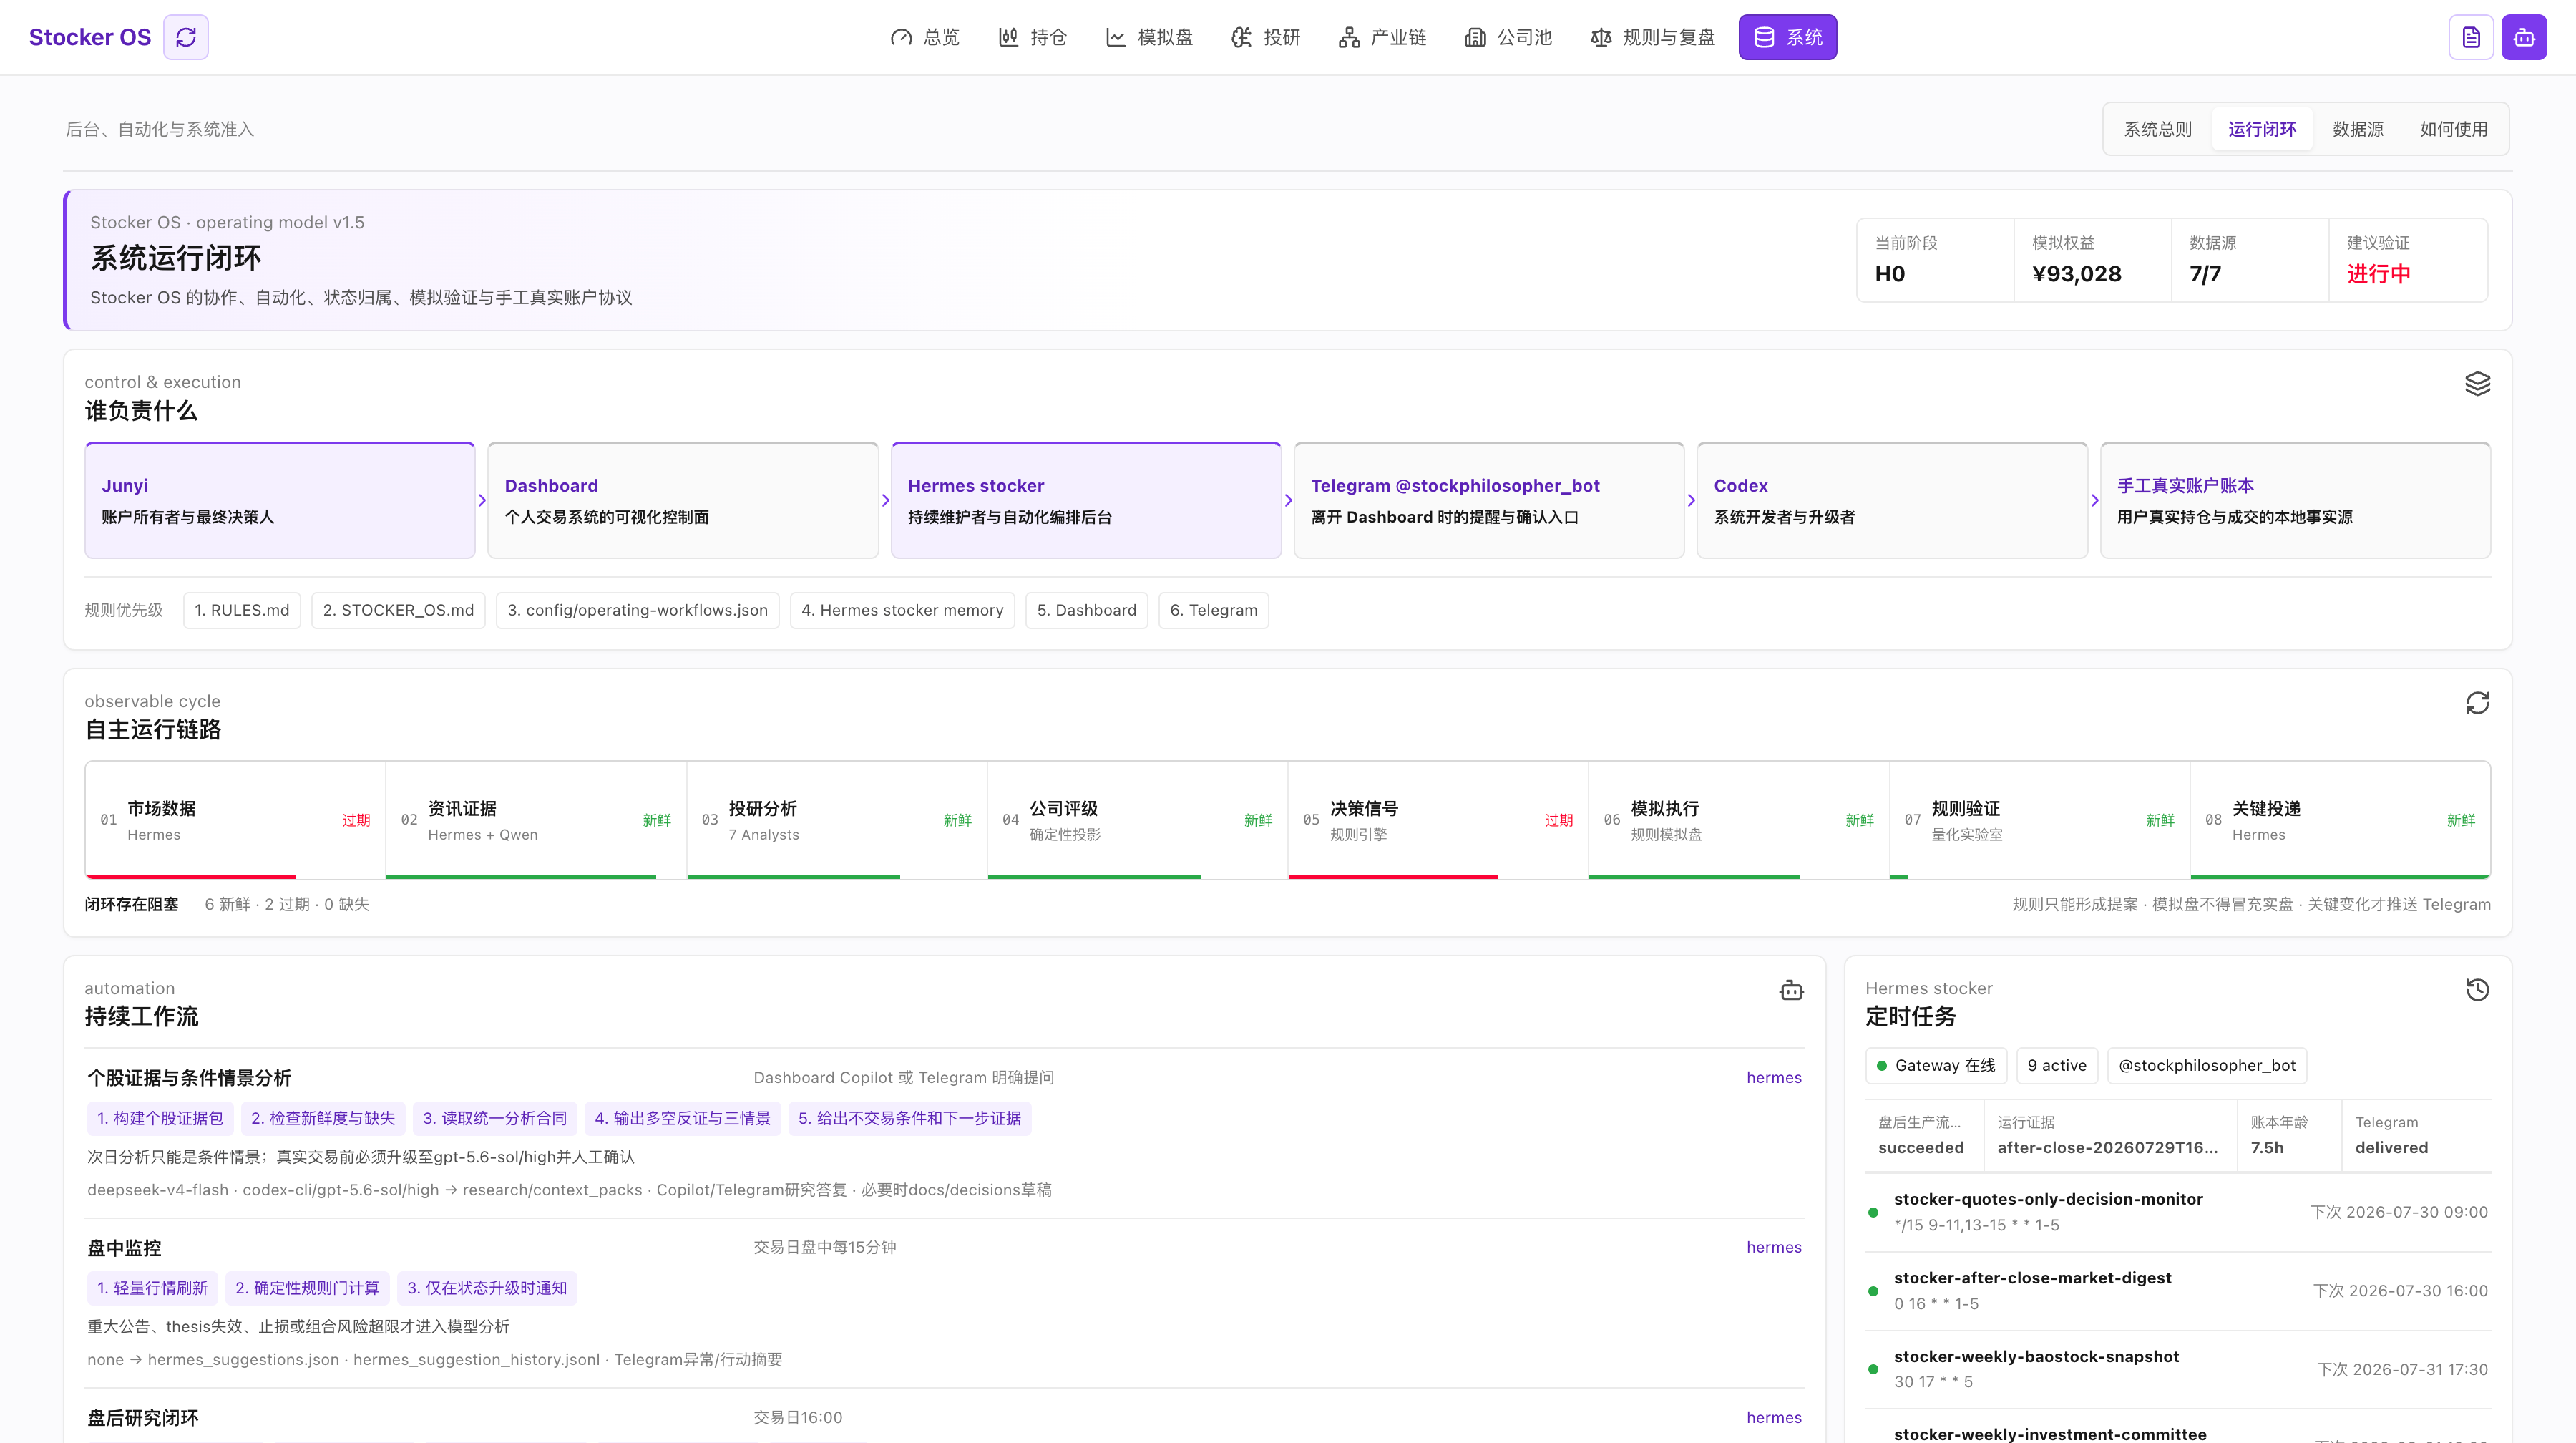Open 规则与复盘 rules and review nav item

click(1653, 37)
